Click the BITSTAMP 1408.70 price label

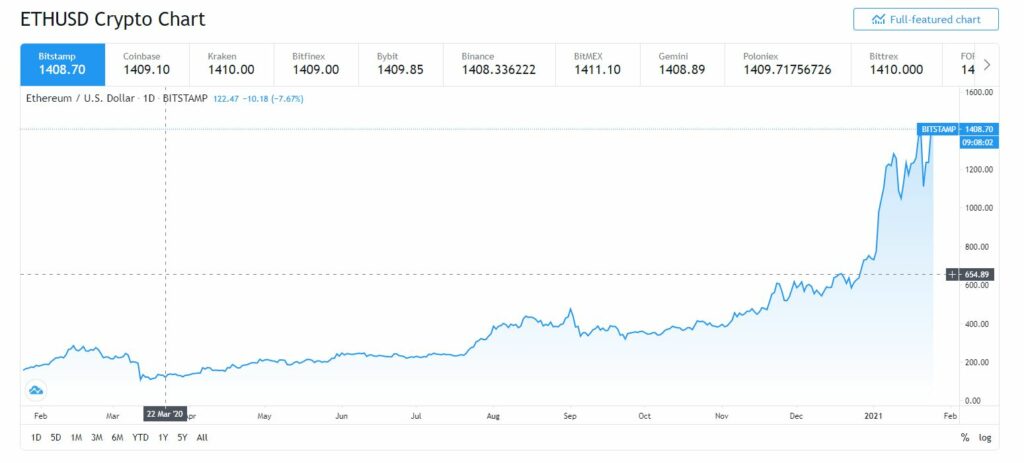tap(957, 129)
